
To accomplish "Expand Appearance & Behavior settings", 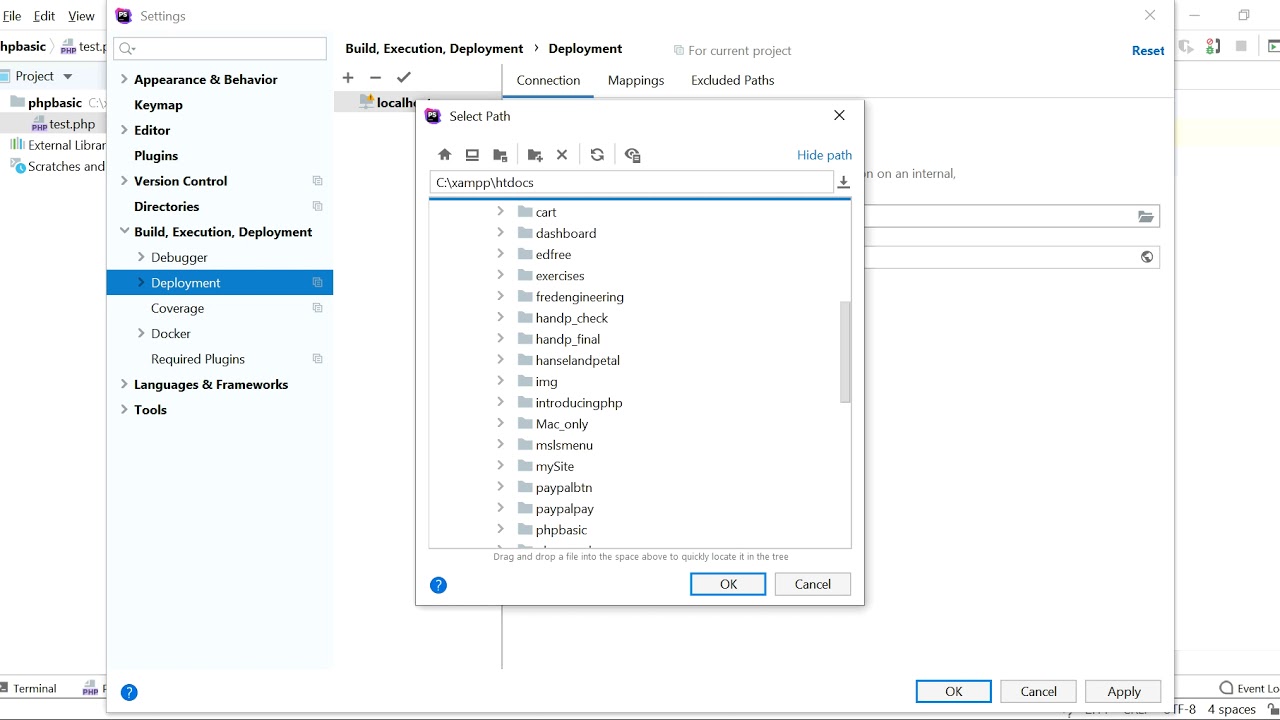I will point(124,79).
